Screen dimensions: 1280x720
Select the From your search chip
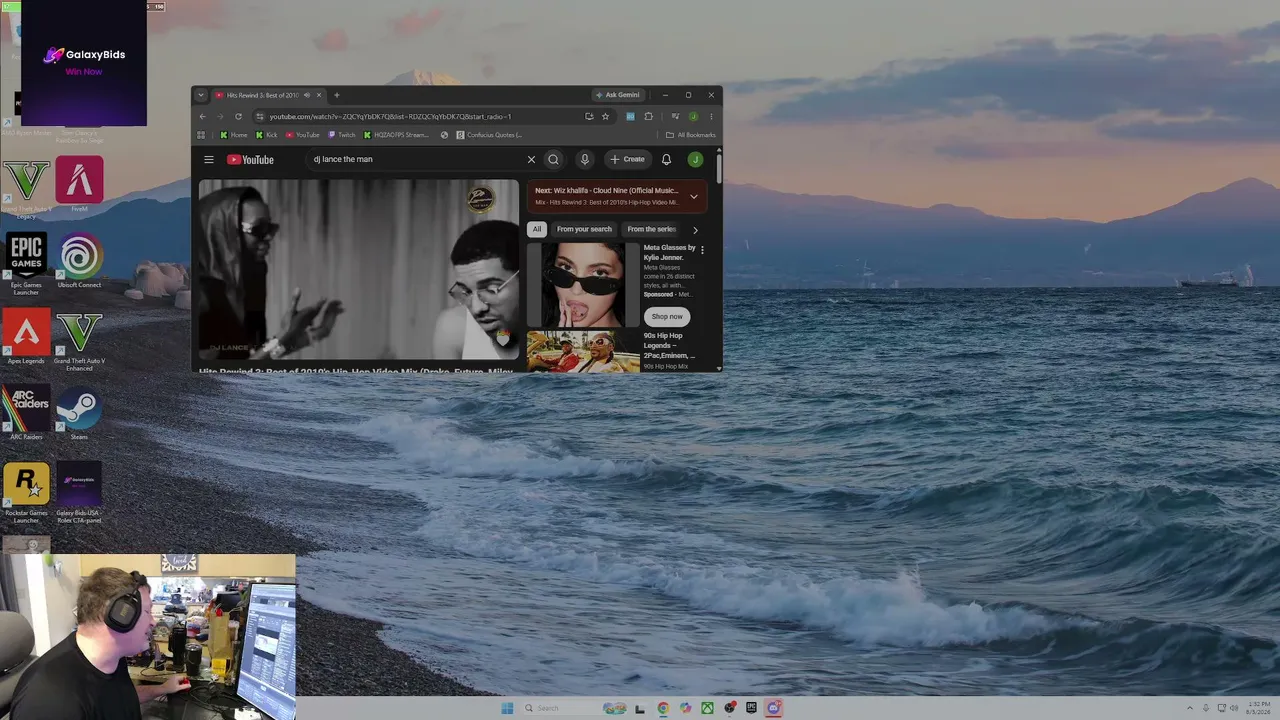click(584, 229)
